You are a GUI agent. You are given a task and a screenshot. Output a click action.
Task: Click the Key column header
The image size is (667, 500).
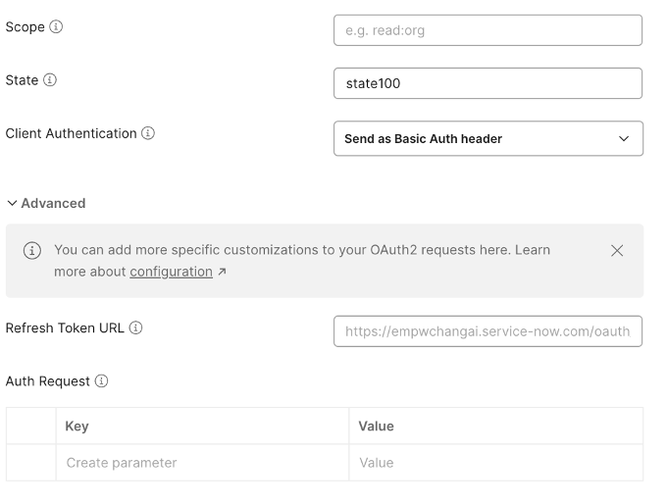[x=77, y=426]
